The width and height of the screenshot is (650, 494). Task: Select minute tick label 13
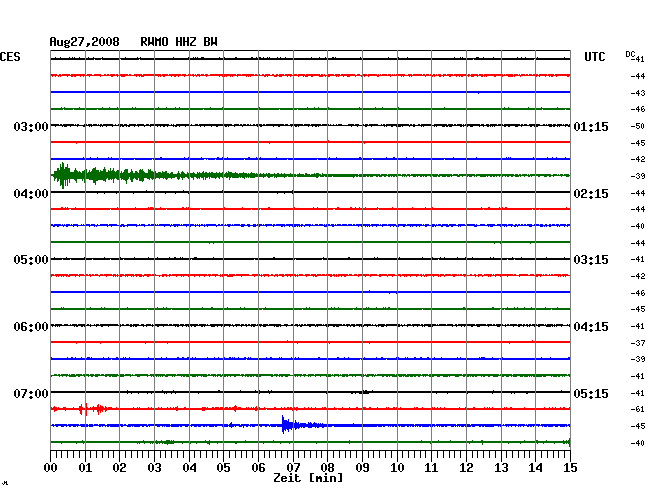pyautogui.click(x=501, y=467)
